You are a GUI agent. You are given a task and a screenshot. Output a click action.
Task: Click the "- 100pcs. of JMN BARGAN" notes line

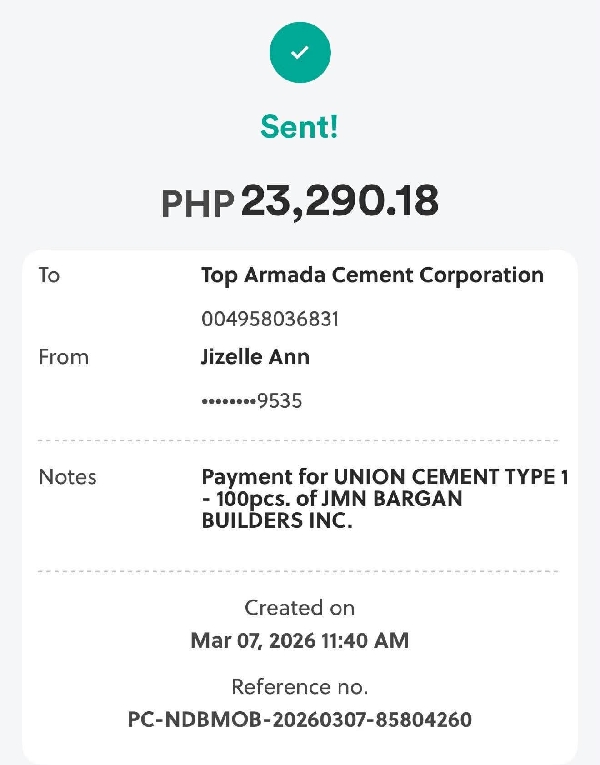coord(331,499)
